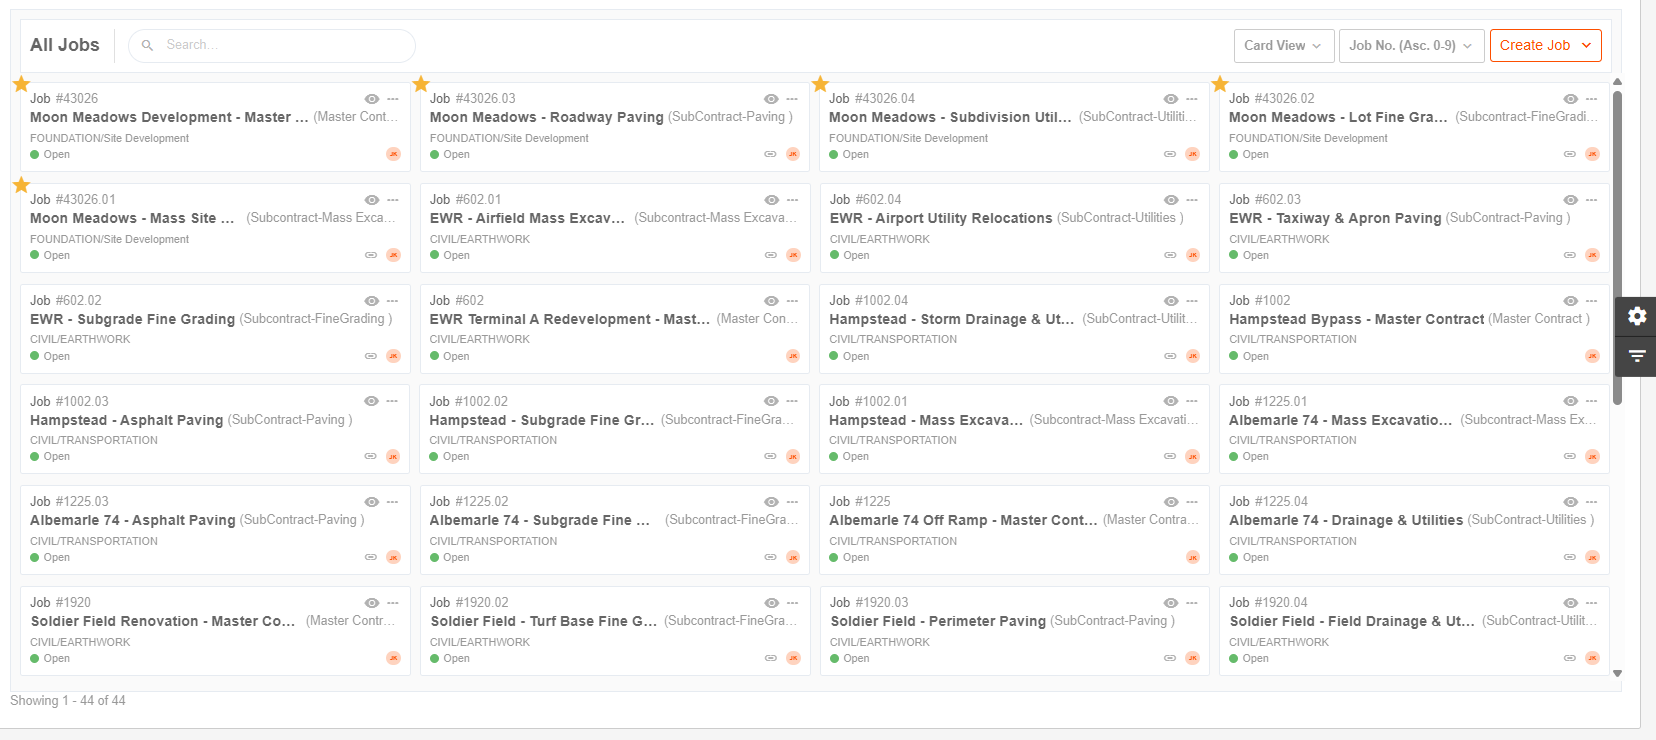Click the favorite star on Job #43026.03 card
The height and width of the screenshot is (740, 1656).
click(421, 84)
